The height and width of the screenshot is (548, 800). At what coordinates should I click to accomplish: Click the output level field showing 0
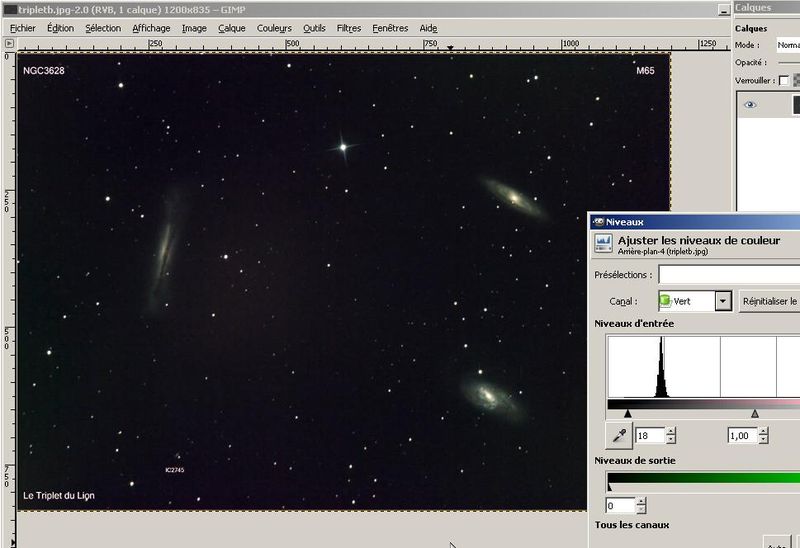[620, 506]
